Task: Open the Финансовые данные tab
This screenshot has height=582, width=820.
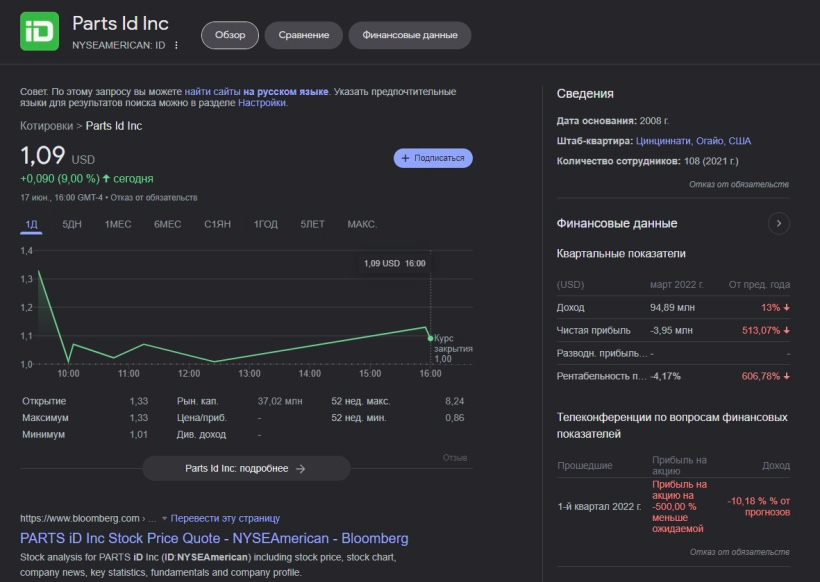Action: click(409, 35)
